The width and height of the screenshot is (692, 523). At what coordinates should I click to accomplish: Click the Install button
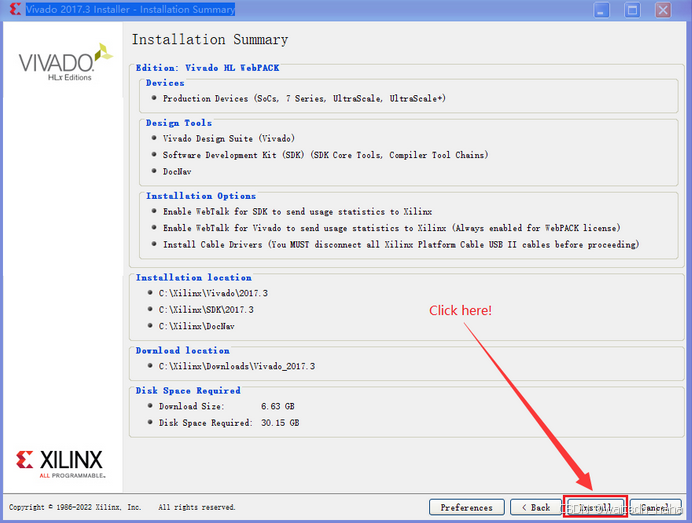(595, 507)
